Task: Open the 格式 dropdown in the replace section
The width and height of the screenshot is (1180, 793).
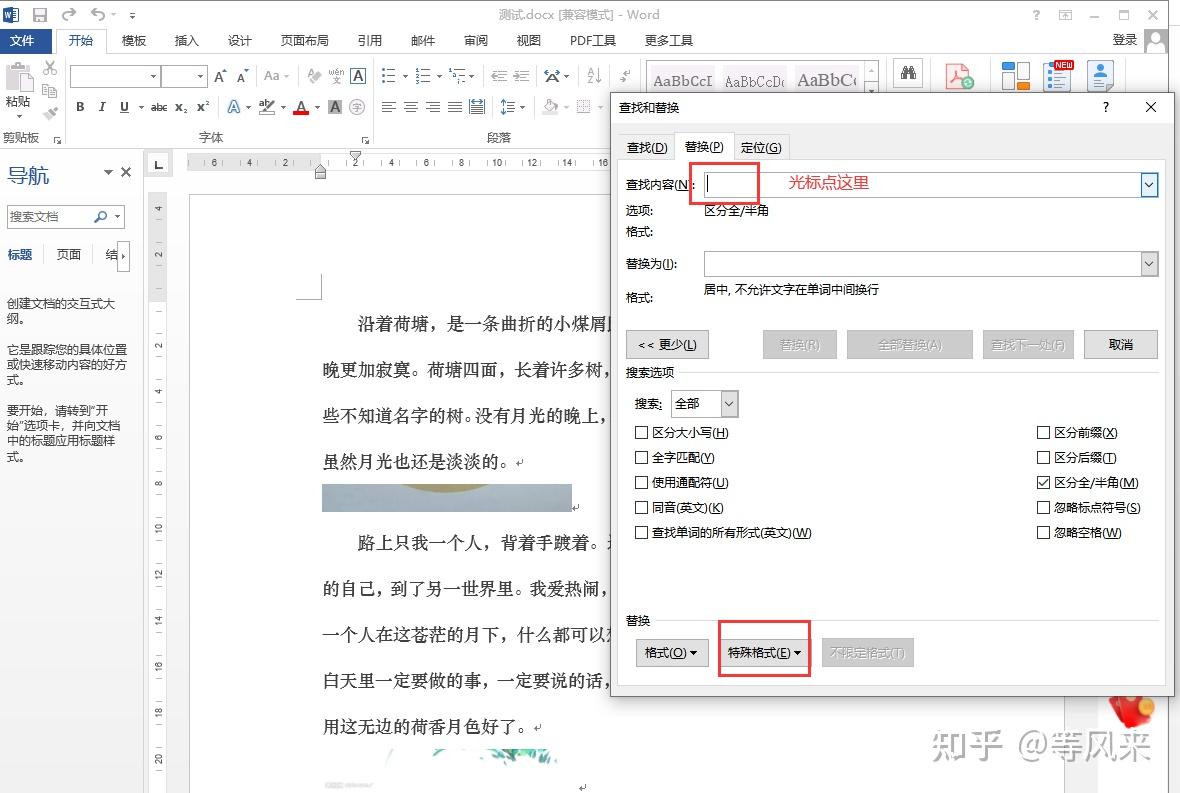Action: [x=671, y=652]
